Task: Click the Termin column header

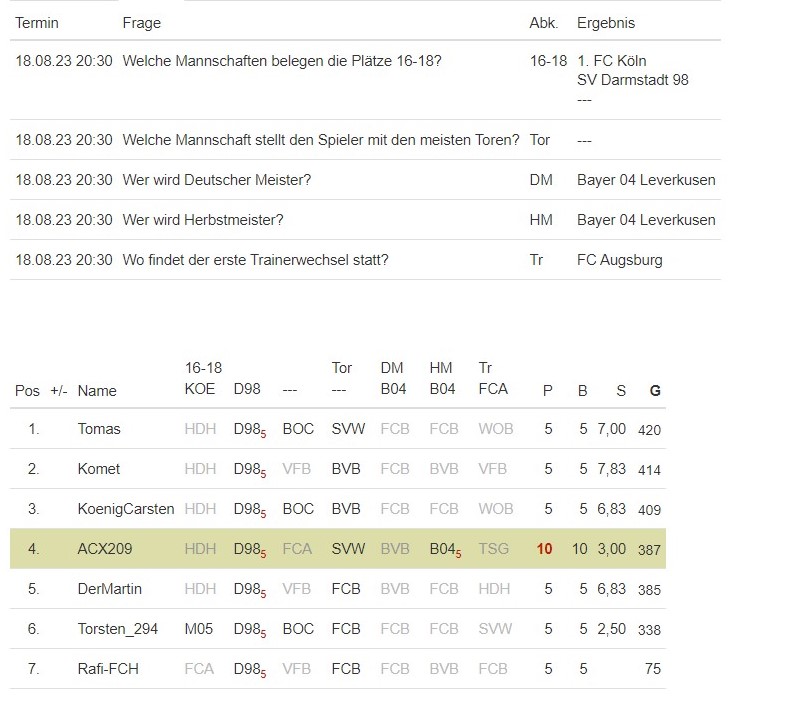Action: [37, 23]
